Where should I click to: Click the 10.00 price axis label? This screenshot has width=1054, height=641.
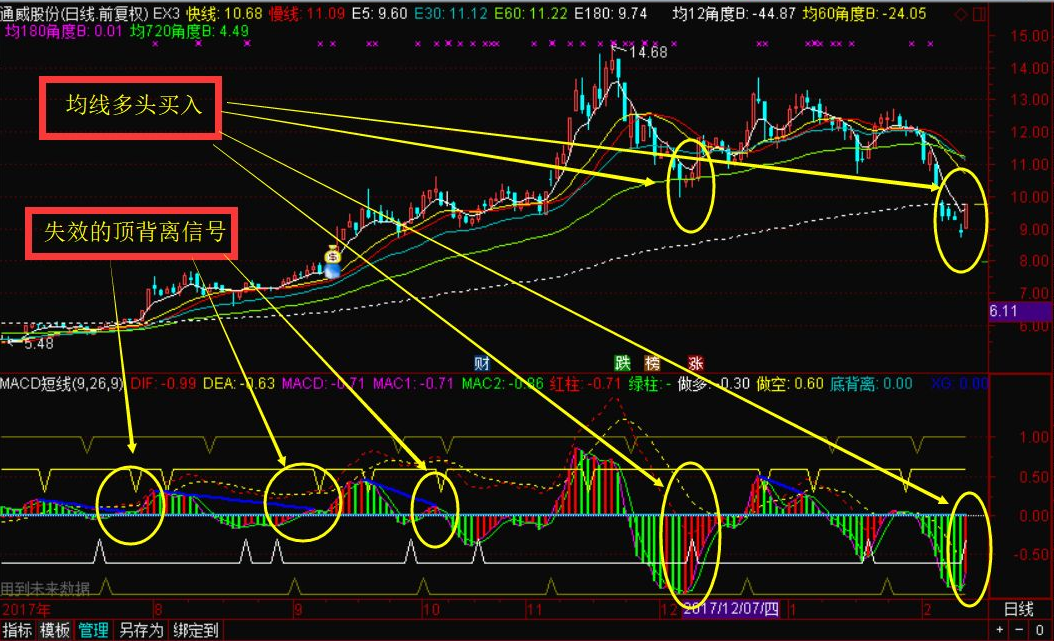1030,197
